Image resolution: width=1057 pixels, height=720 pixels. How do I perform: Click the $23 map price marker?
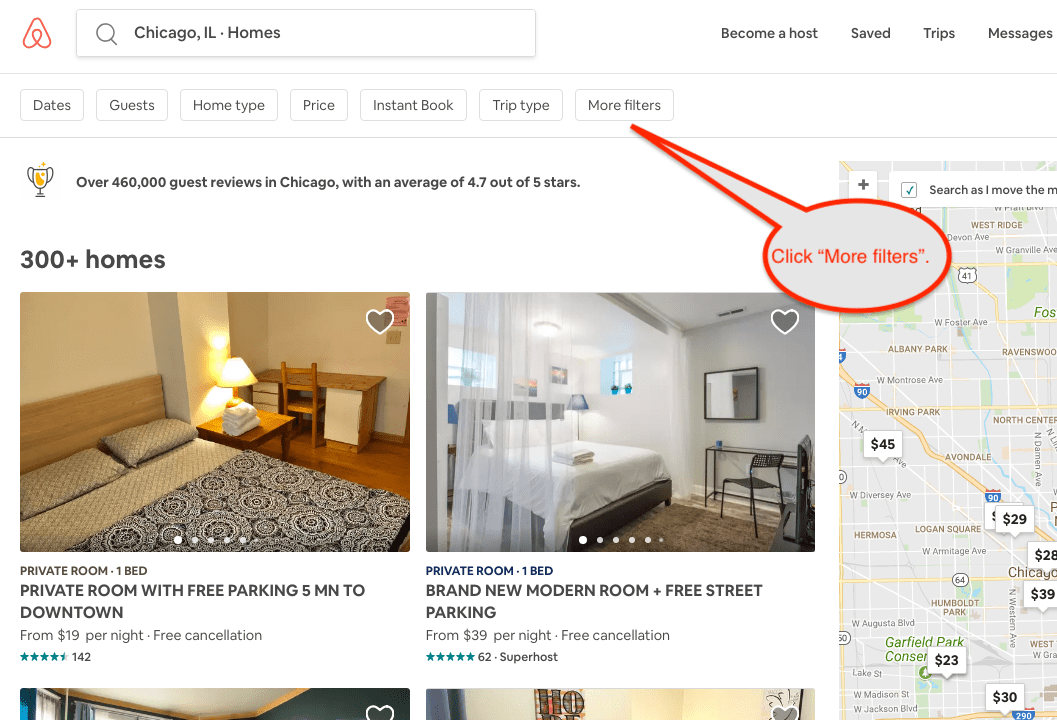946,660
